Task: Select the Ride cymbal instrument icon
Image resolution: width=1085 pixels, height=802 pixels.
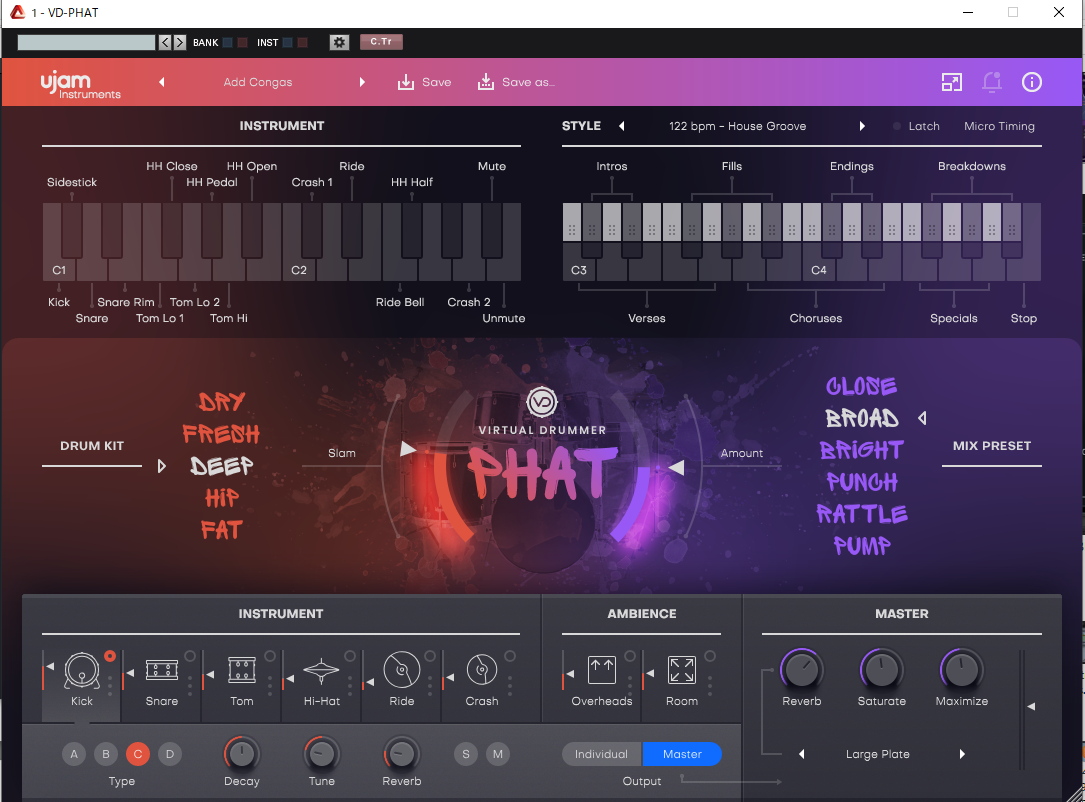Action: coord(401,671)
